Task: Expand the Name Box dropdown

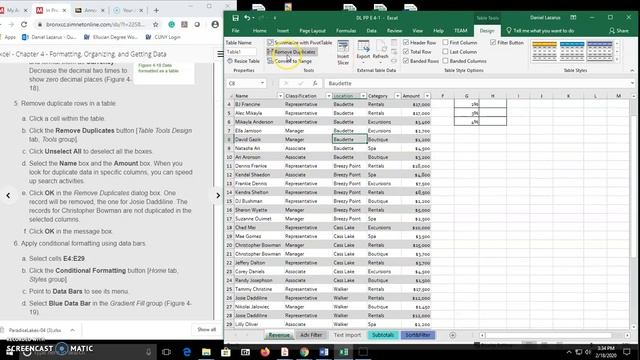Action: tap(262, 83)
